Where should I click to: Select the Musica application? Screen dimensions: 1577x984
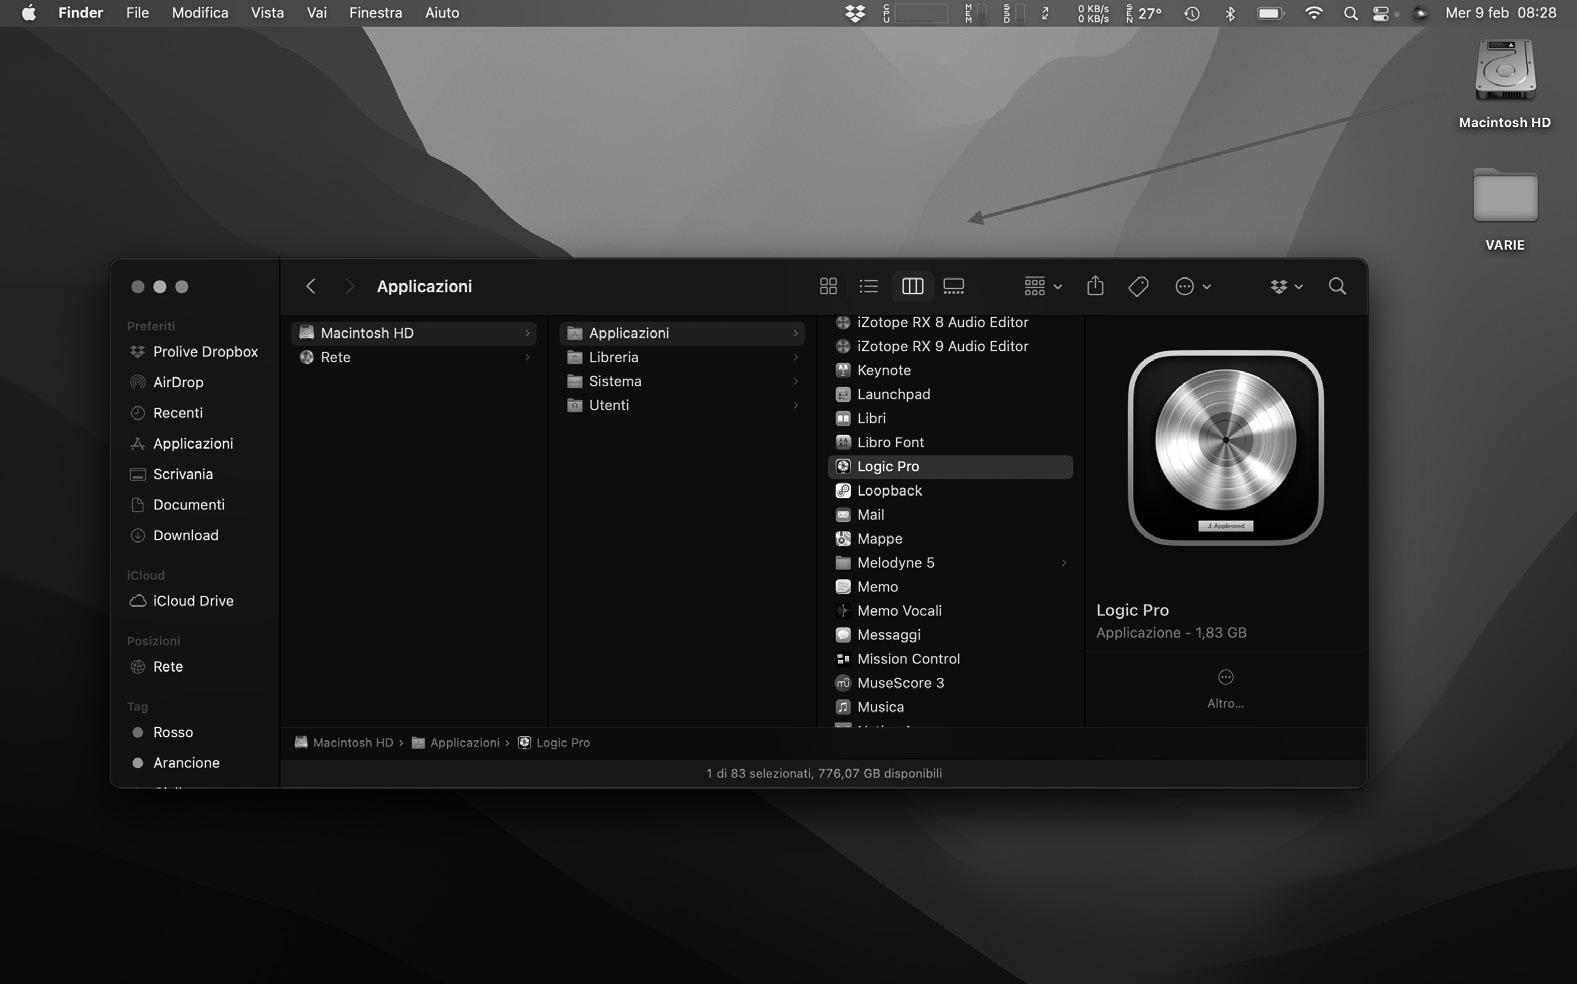coord(950,706)
